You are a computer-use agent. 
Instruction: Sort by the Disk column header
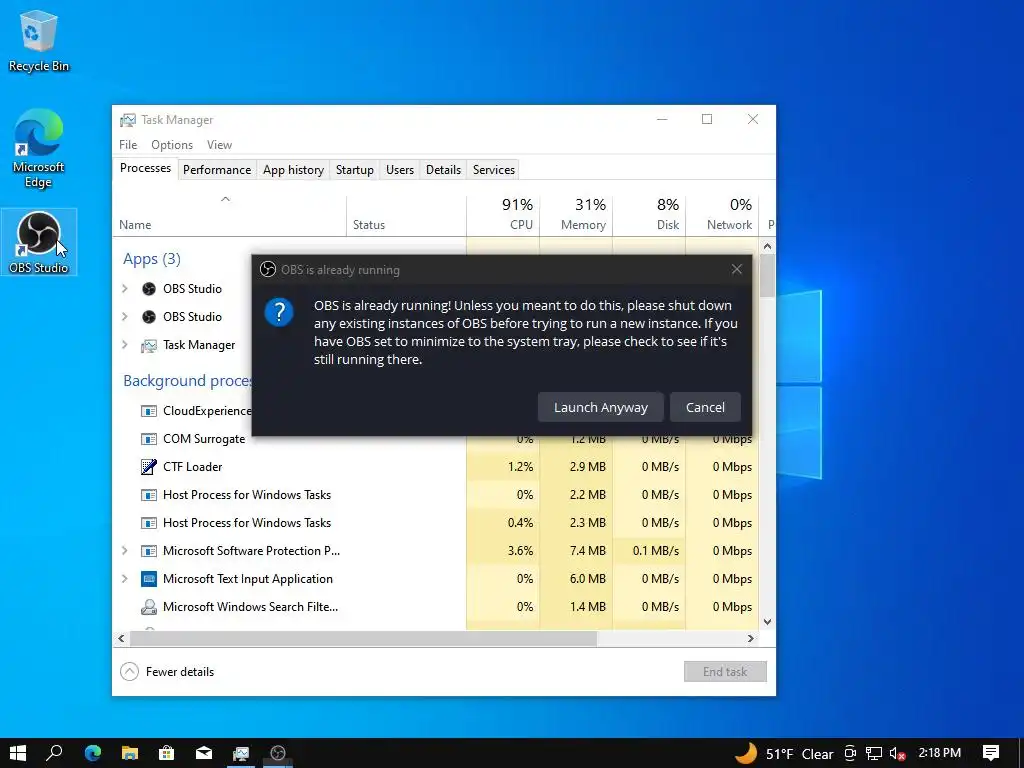pyautogui.click(x=650, y=215)
